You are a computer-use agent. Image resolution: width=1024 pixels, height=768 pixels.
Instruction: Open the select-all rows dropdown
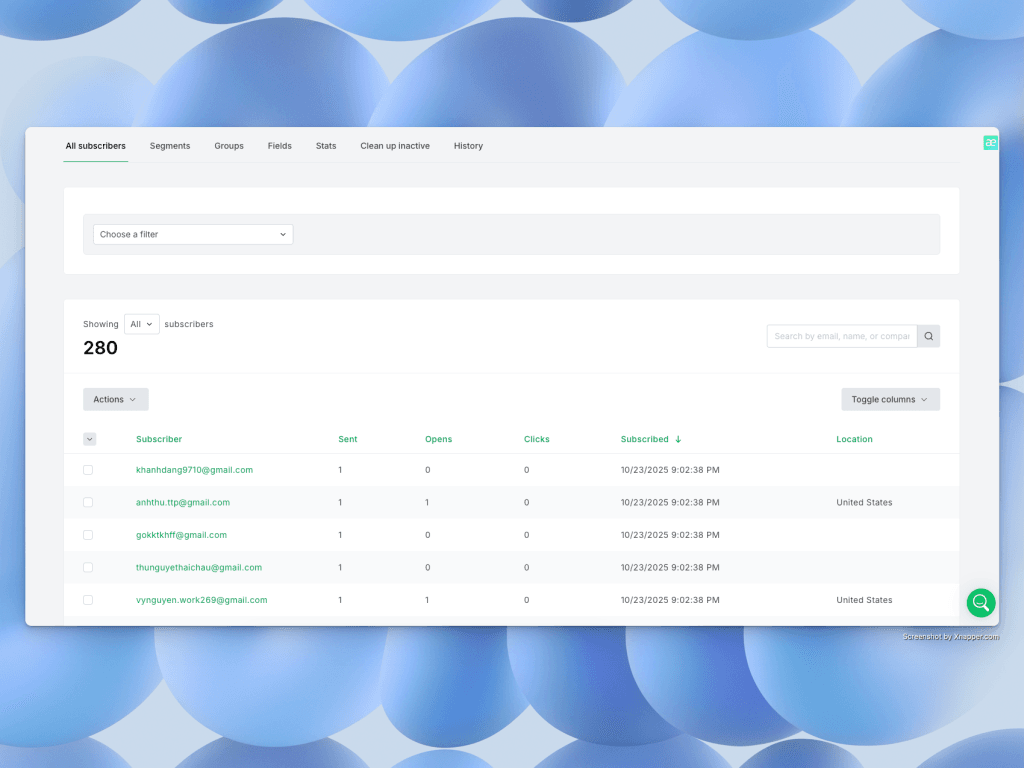coord(89,440)
